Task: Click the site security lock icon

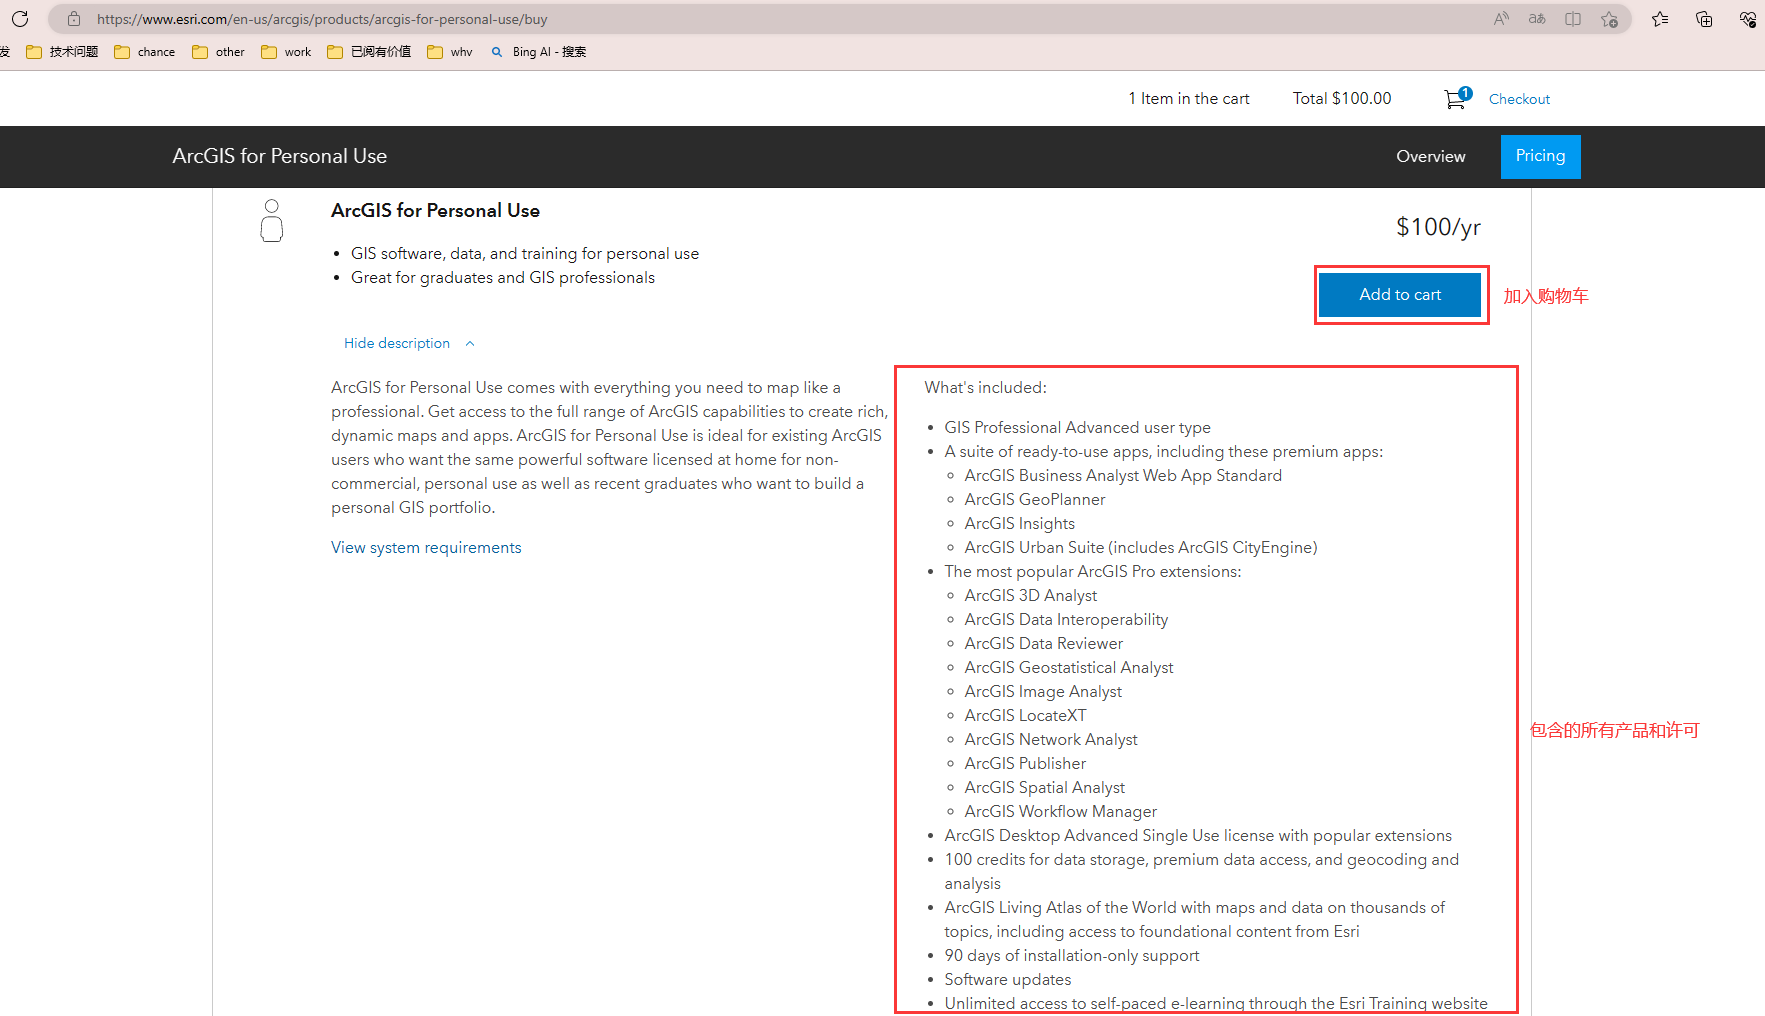Action: (x=74, y=18)
